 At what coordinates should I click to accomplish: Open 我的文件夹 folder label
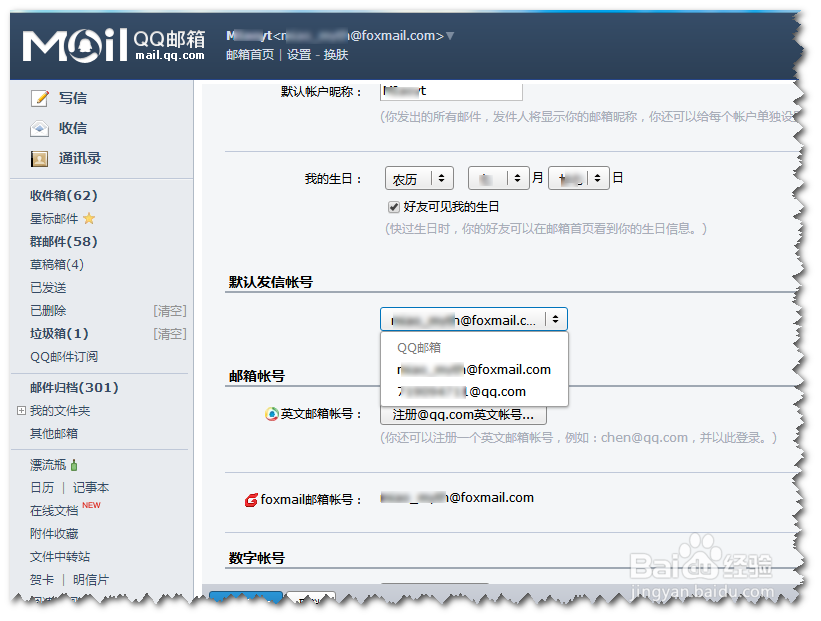[x=60, y=411]
